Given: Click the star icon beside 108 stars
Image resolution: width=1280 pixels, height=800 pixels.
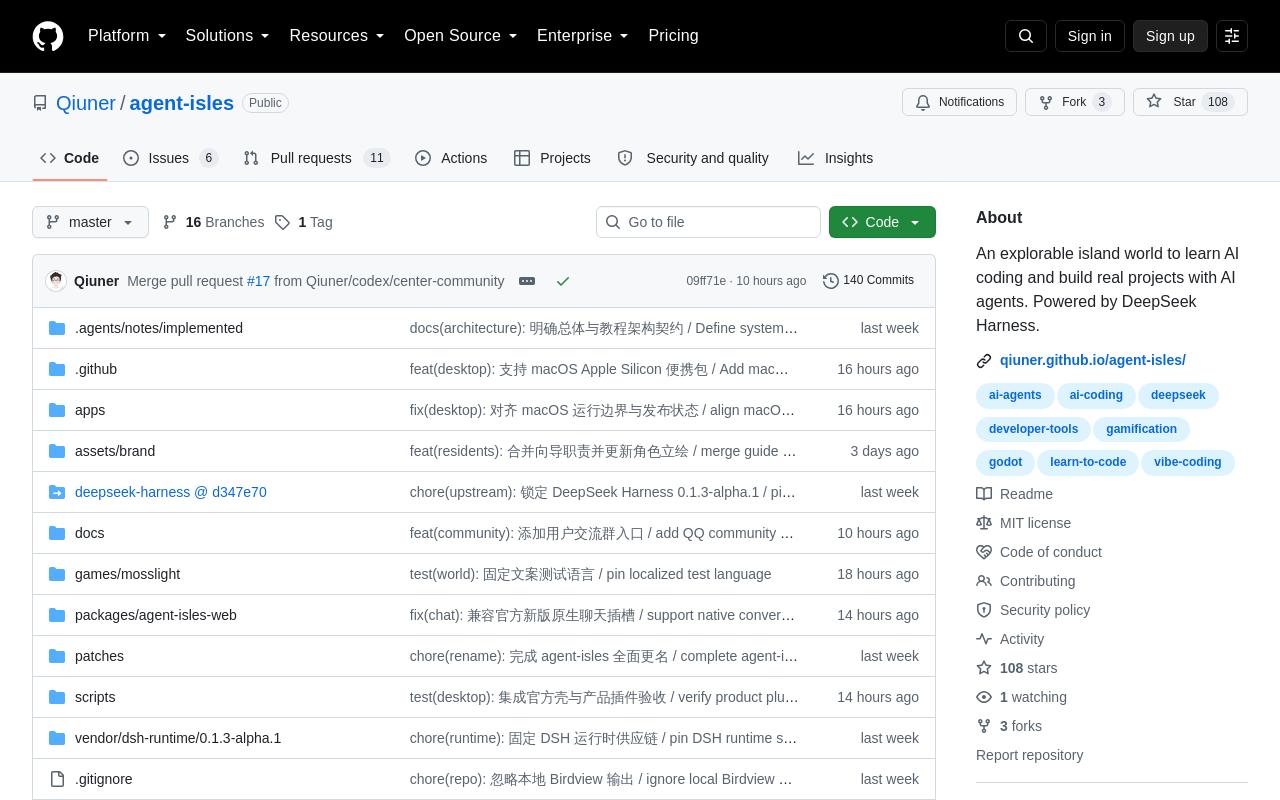Looking at the screenshot, I should click(x=984, y=668).
